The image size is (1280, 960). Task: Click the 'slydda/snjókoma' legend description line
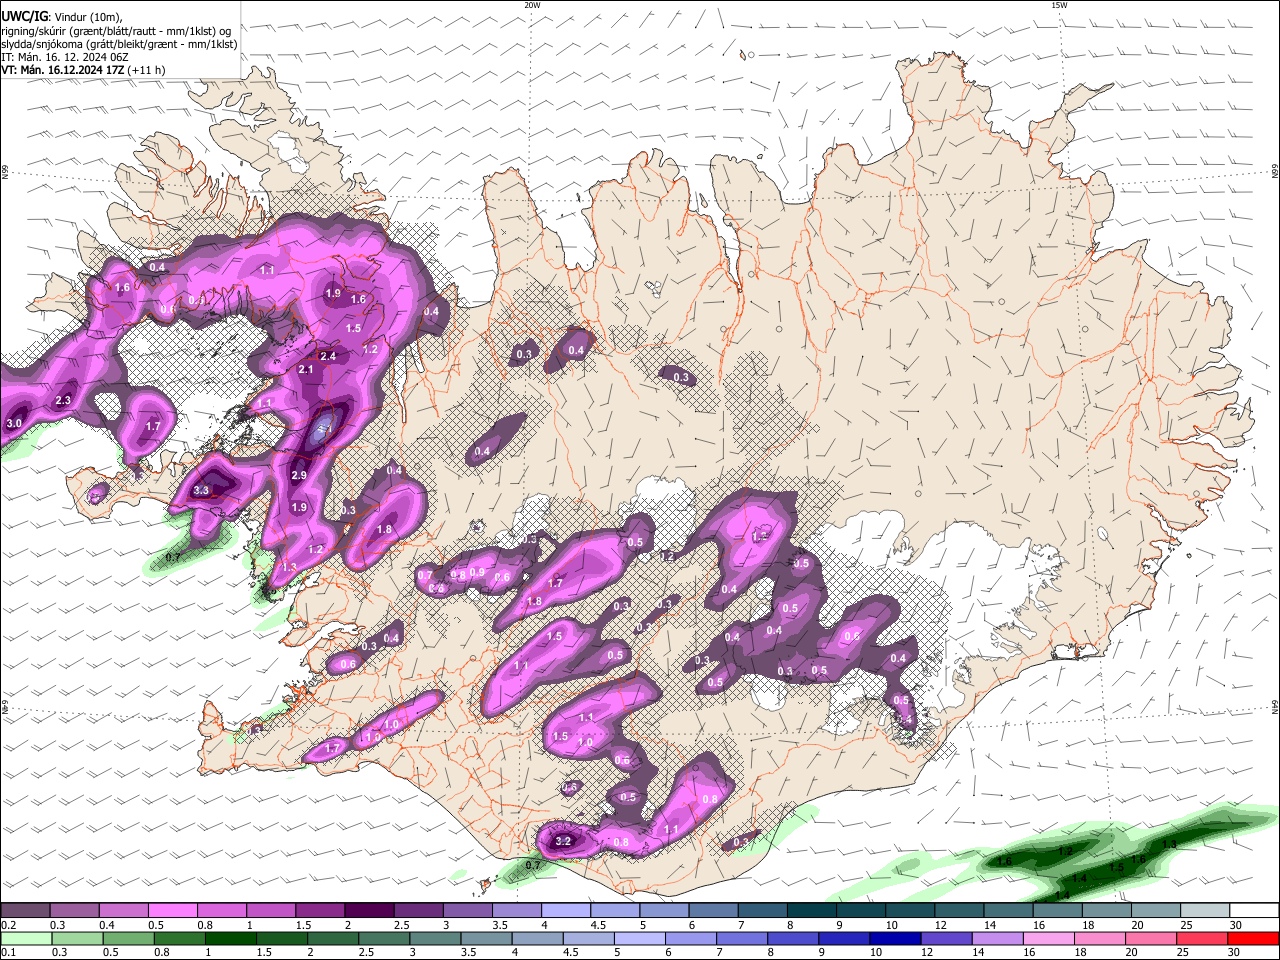[119, 44]
